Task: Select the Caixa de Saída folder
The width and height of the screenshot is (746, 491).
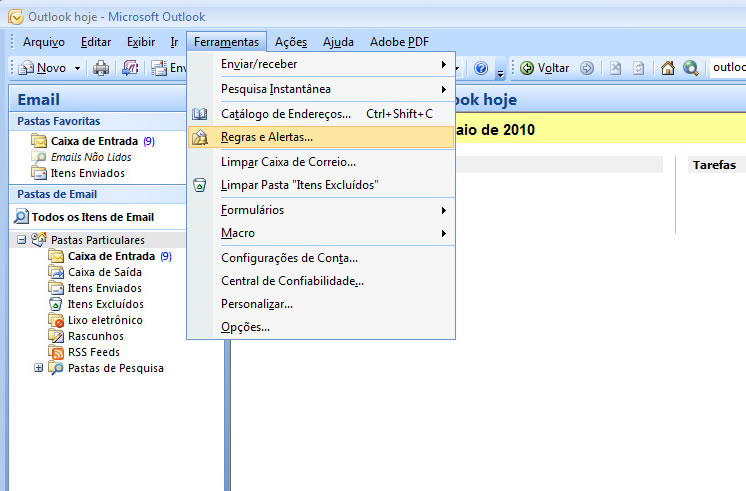Action: 95,272
